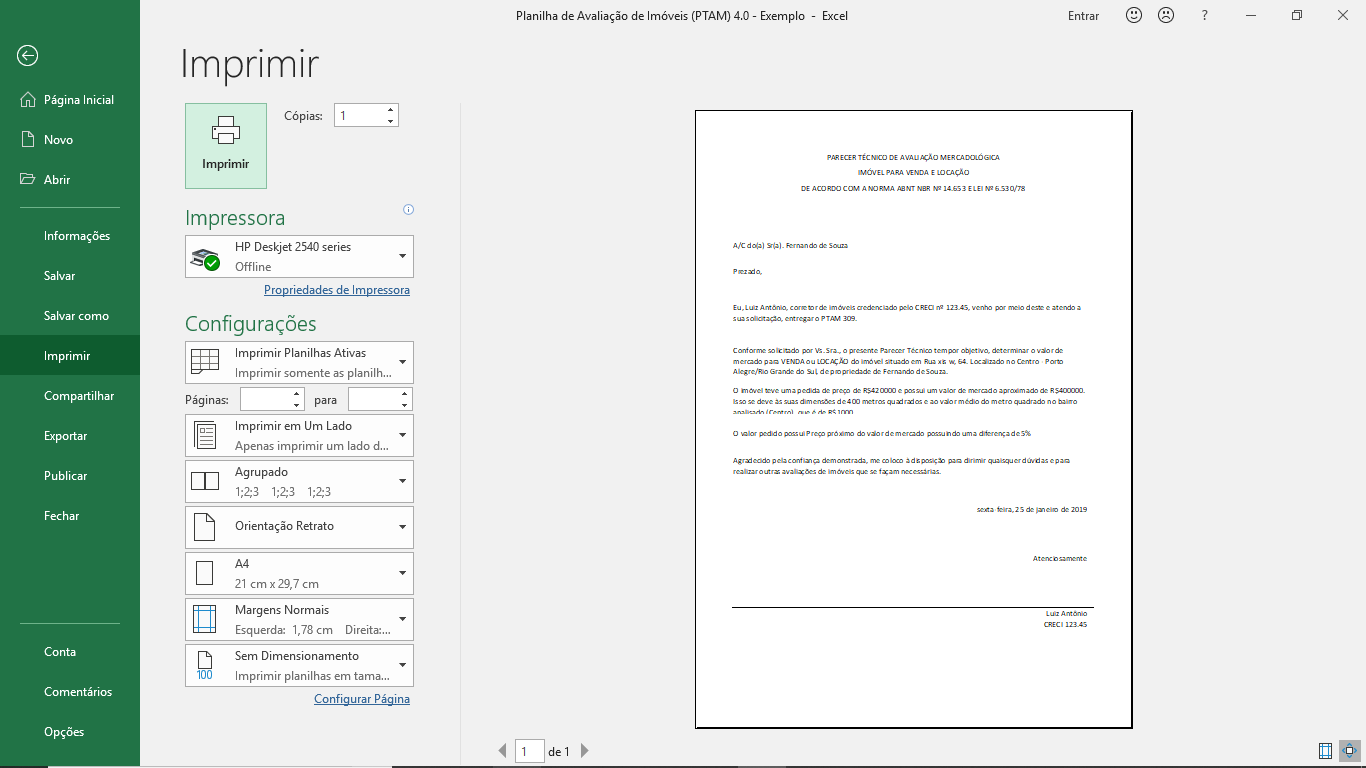The width and height of the screenshot is (1366, 768).
Task: Select Salvar como in the sidebar
Action: pos(76,316)
